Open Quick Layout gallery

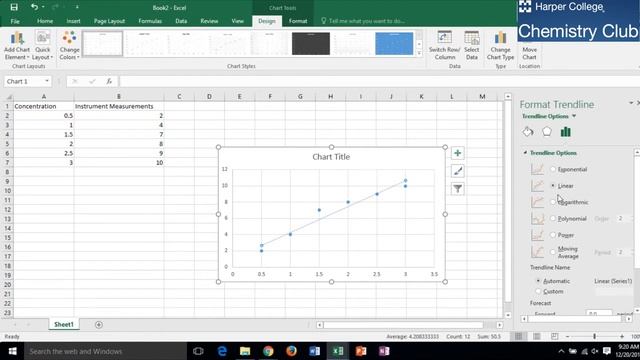pos(42,46)
